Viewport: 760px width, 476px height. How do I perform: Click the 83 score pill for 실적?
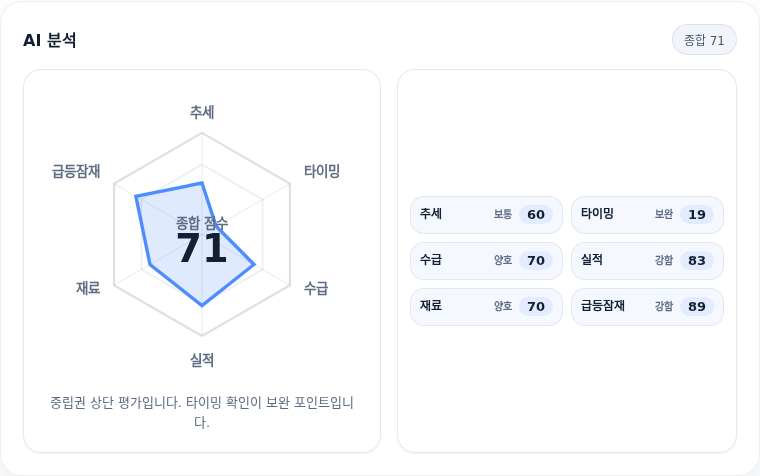click(x=697, y=261)
